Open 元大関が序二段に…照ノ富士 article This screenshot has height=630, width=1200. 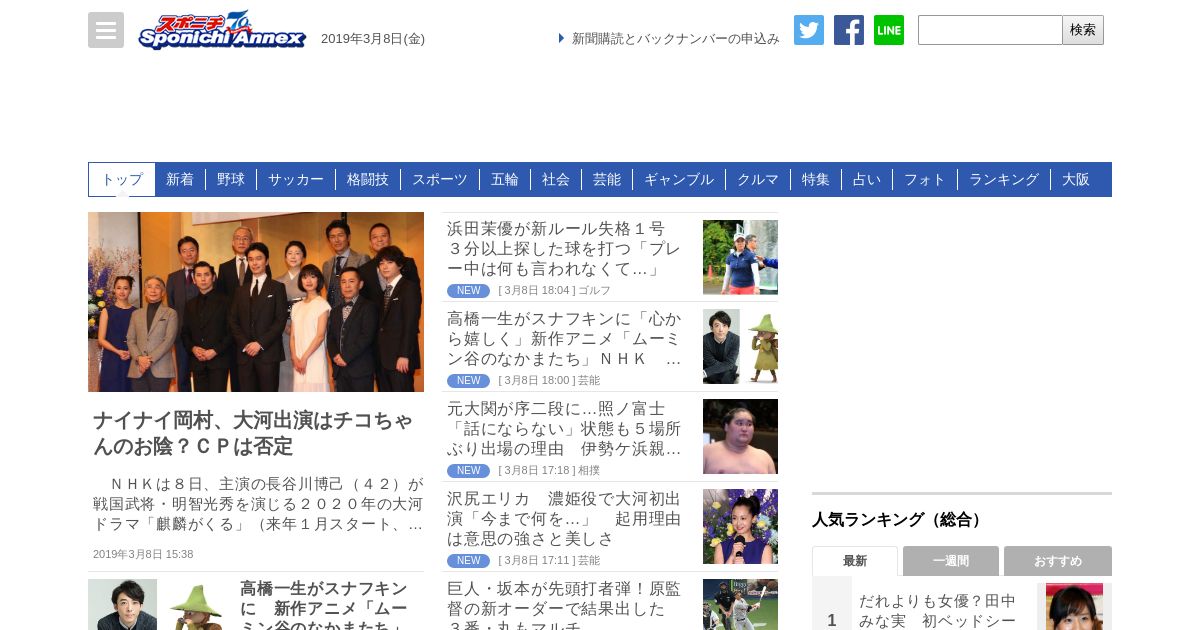click(565, 429)
